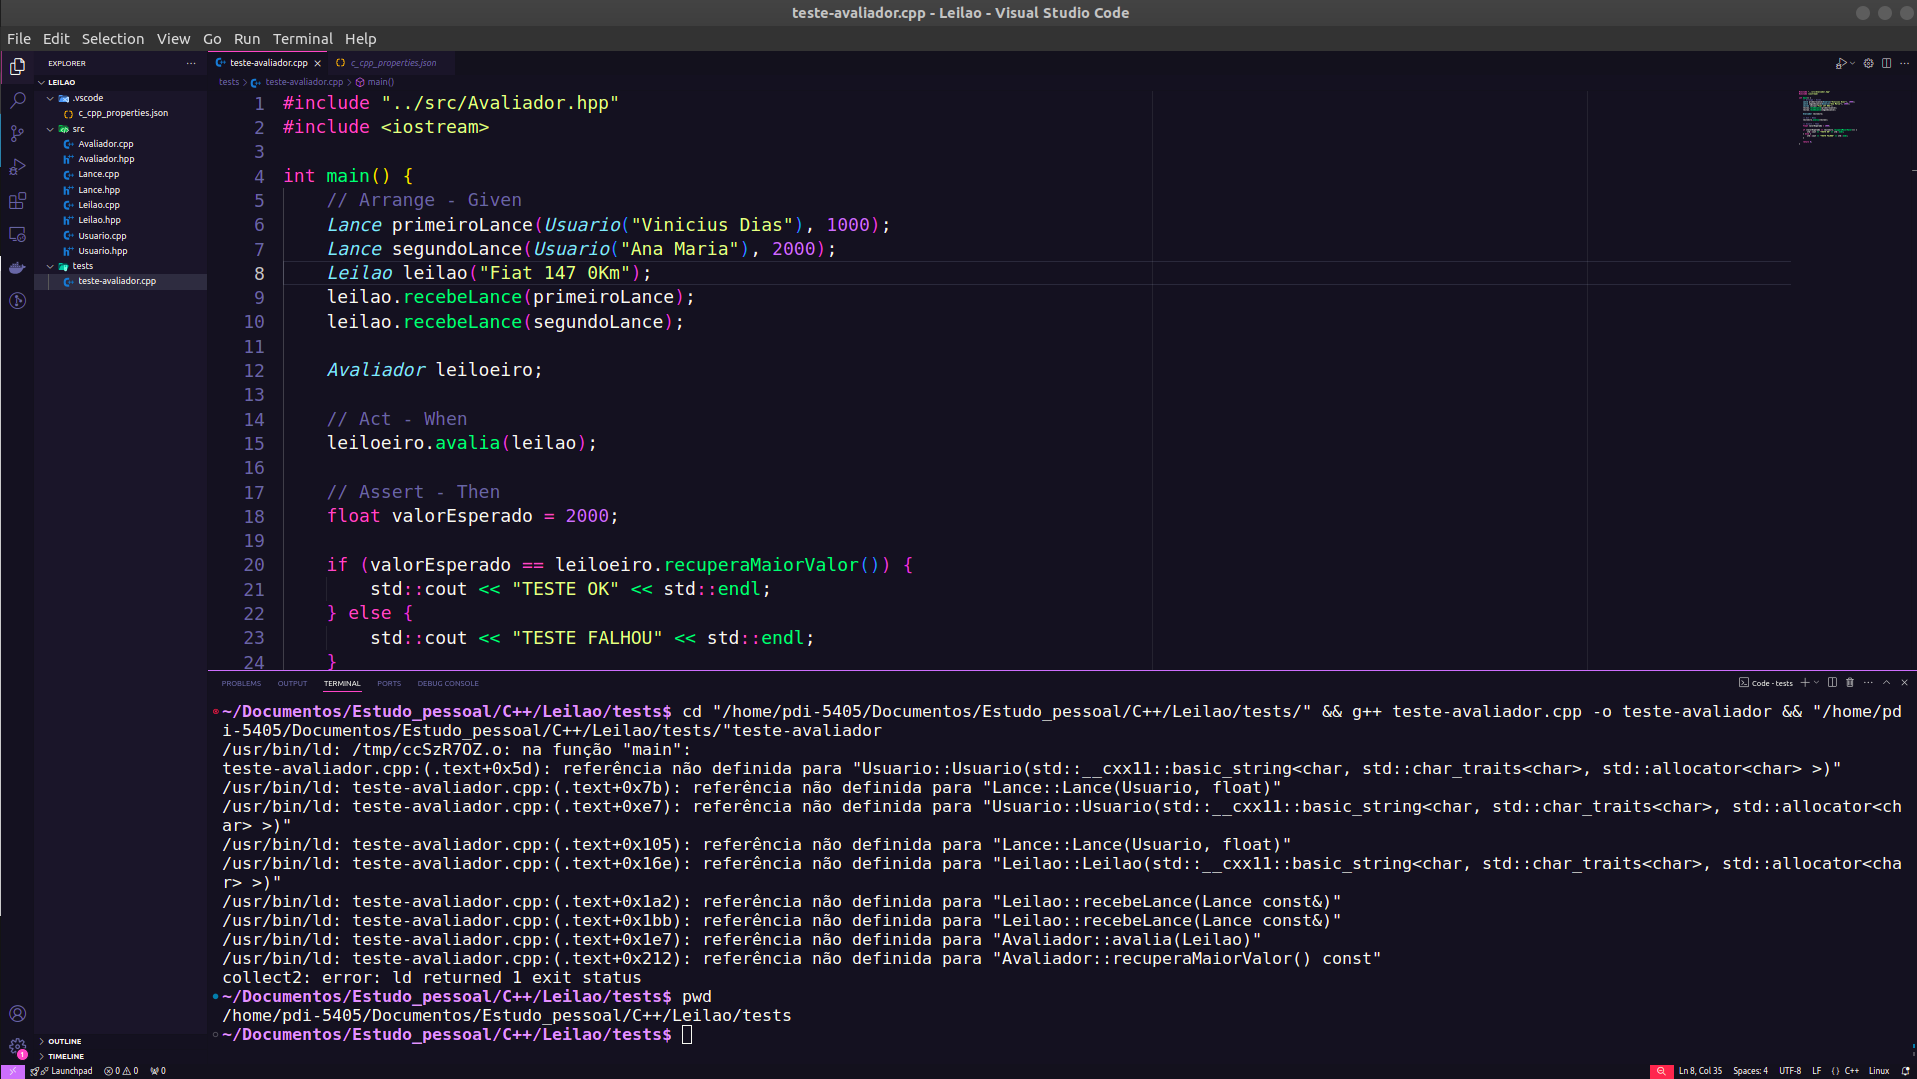Screen dimensions: 1917x1079
Task: Click Spaces: 4 indentation in status bar
Action: [1750, 1071]
